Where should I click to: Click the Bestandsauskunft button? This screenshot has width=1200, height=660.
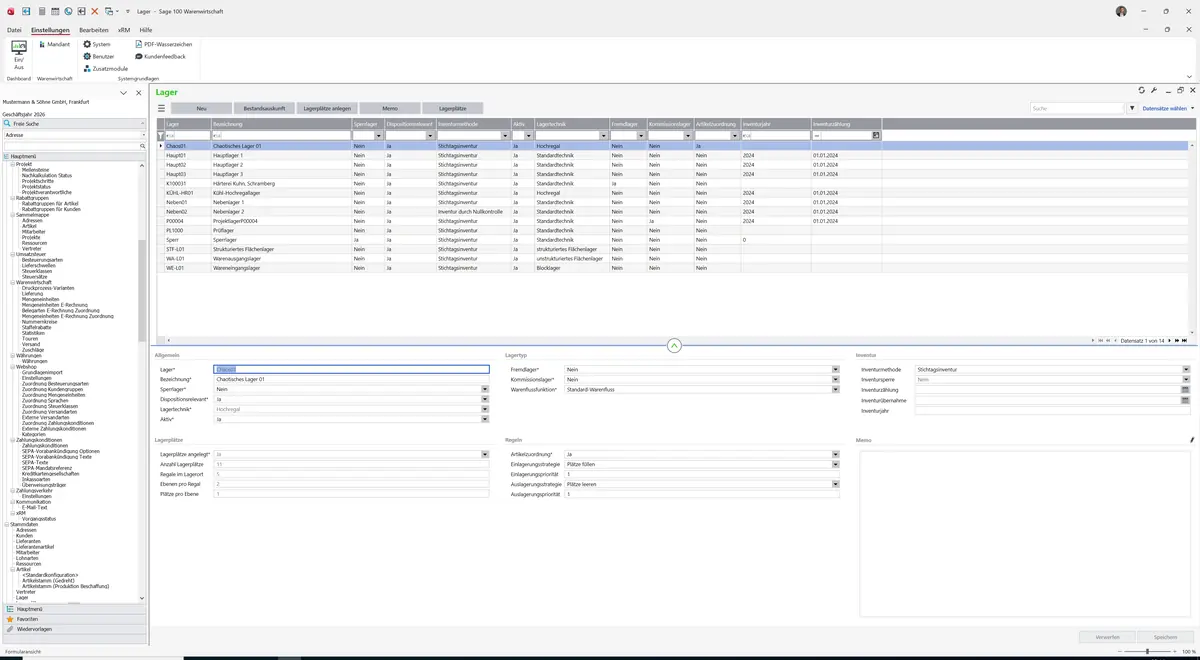[264, 108]
